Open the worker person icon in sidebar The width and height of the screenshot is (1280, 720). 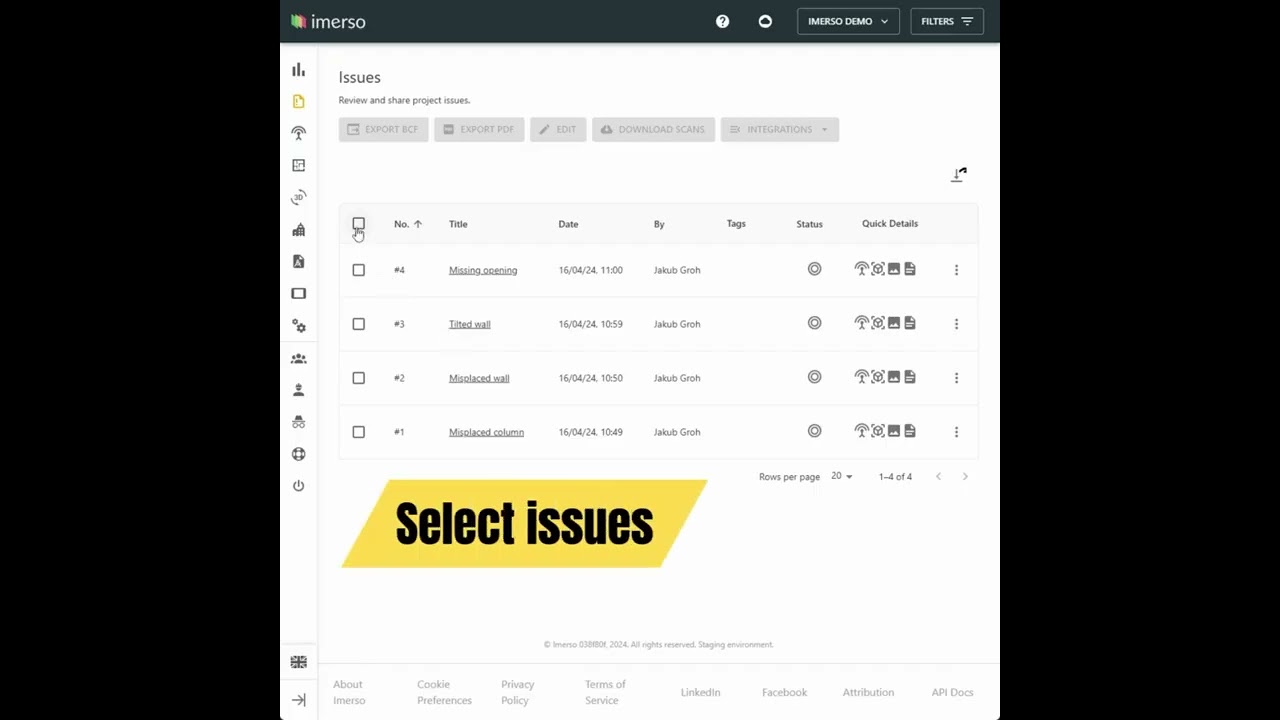click(298, 390)
